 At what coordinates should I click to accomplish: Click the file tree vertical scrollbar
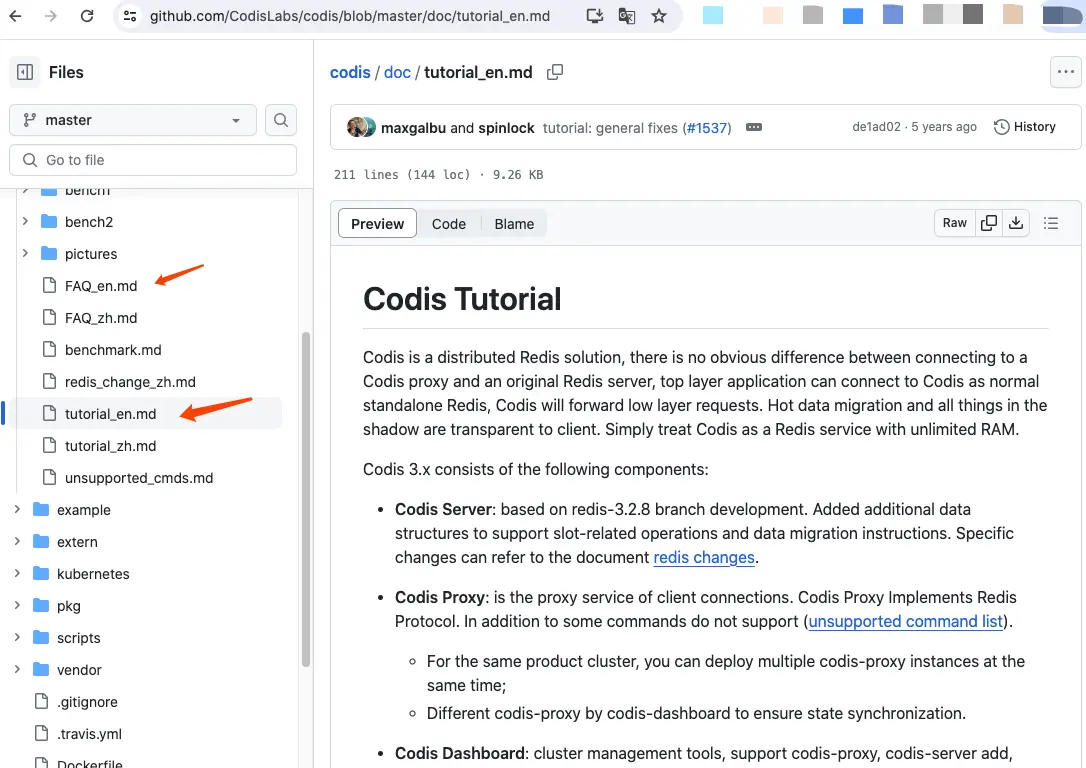[305, 499]
